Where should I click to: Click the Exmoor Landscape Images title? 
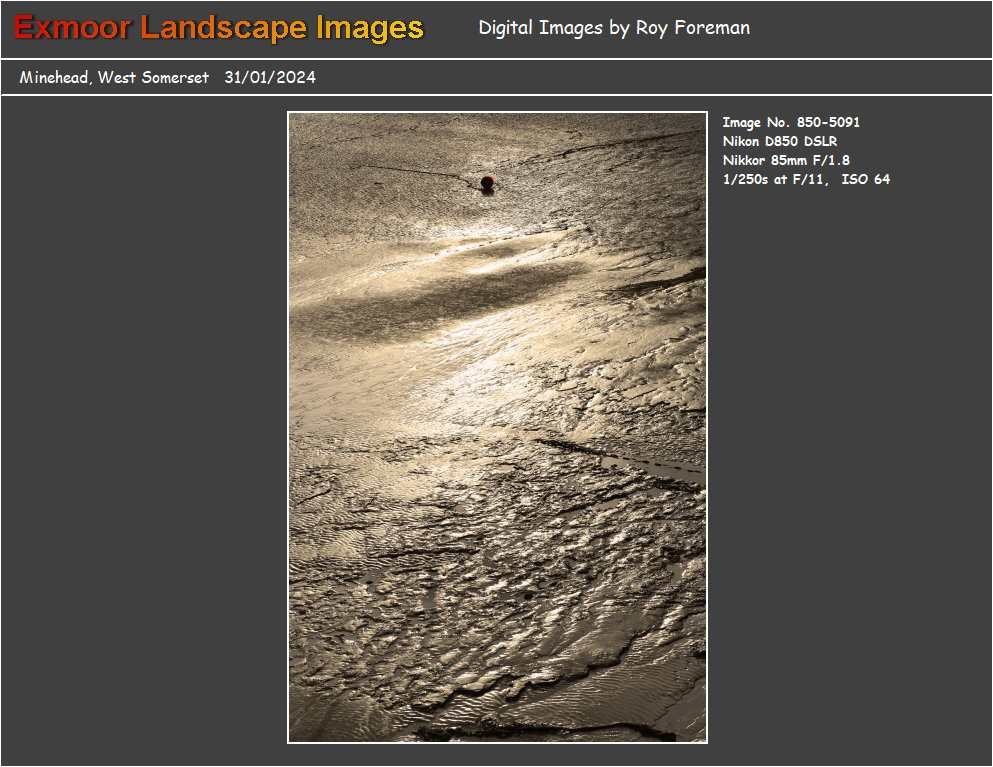(219, 28)
